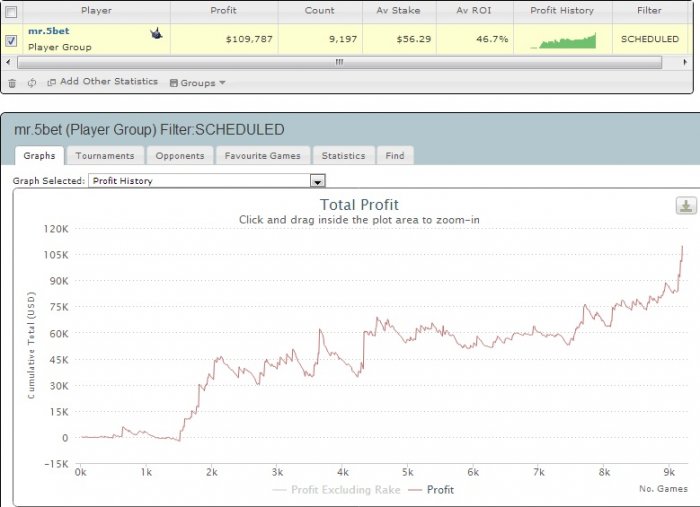
Task: Switch to the Graphs tab
Action: 39,156
